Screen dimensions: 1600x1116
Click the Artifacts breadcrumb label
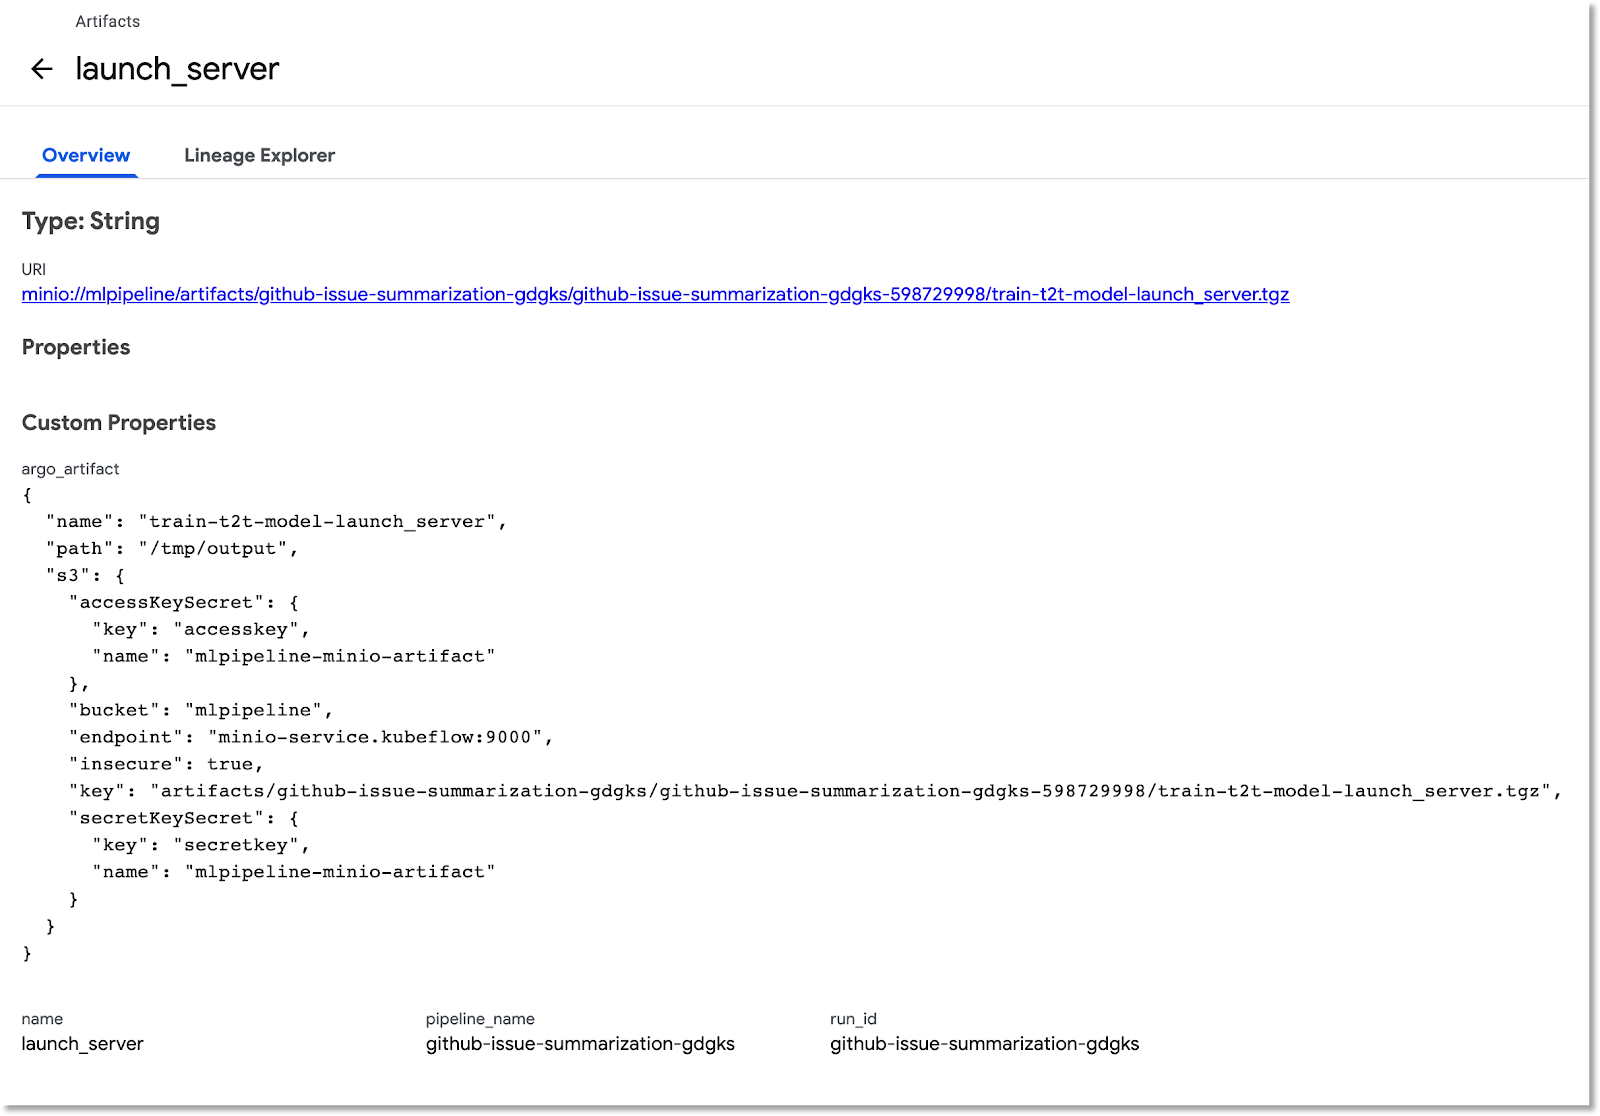tap(107, 21)
